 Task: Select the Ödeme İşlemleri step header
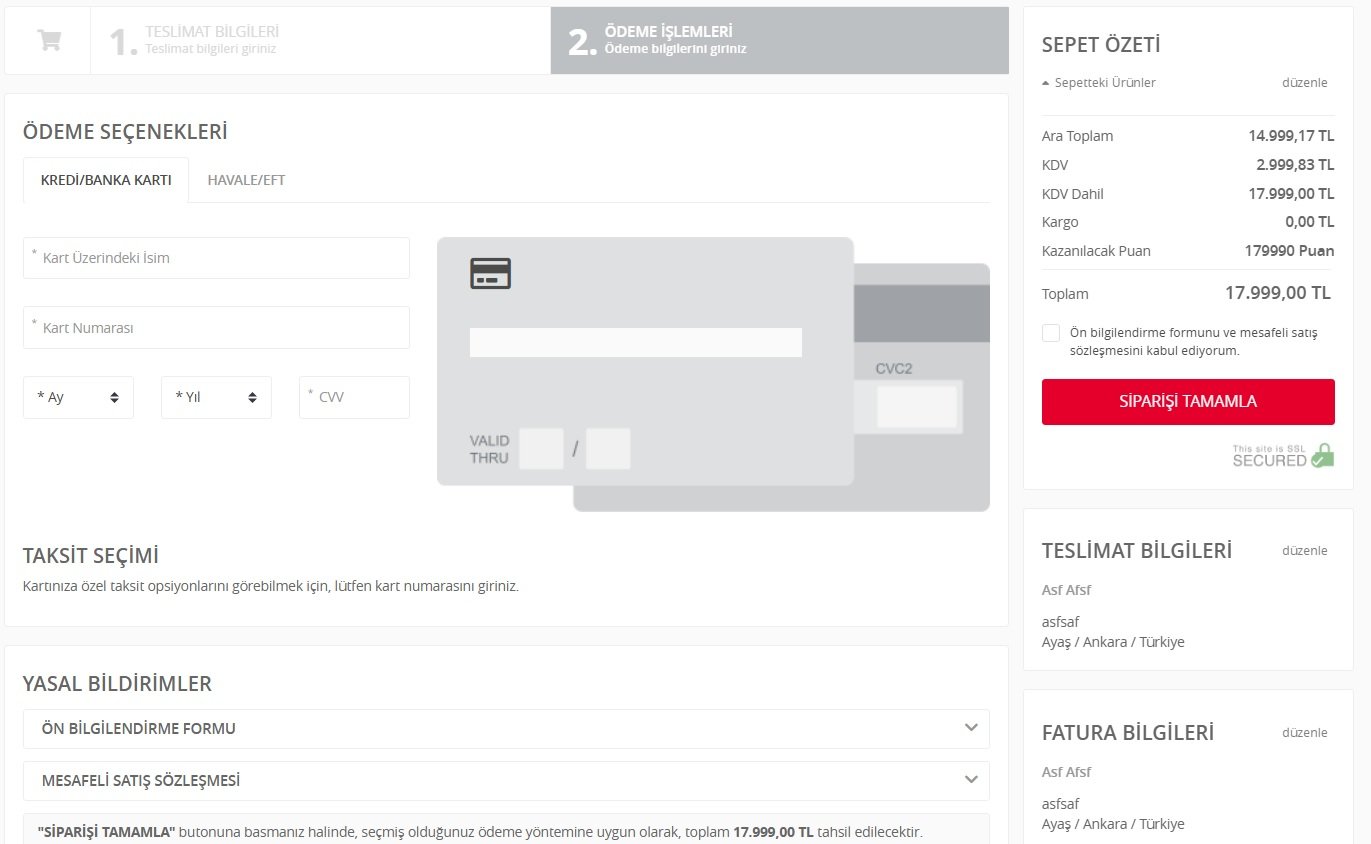(675, 40)
